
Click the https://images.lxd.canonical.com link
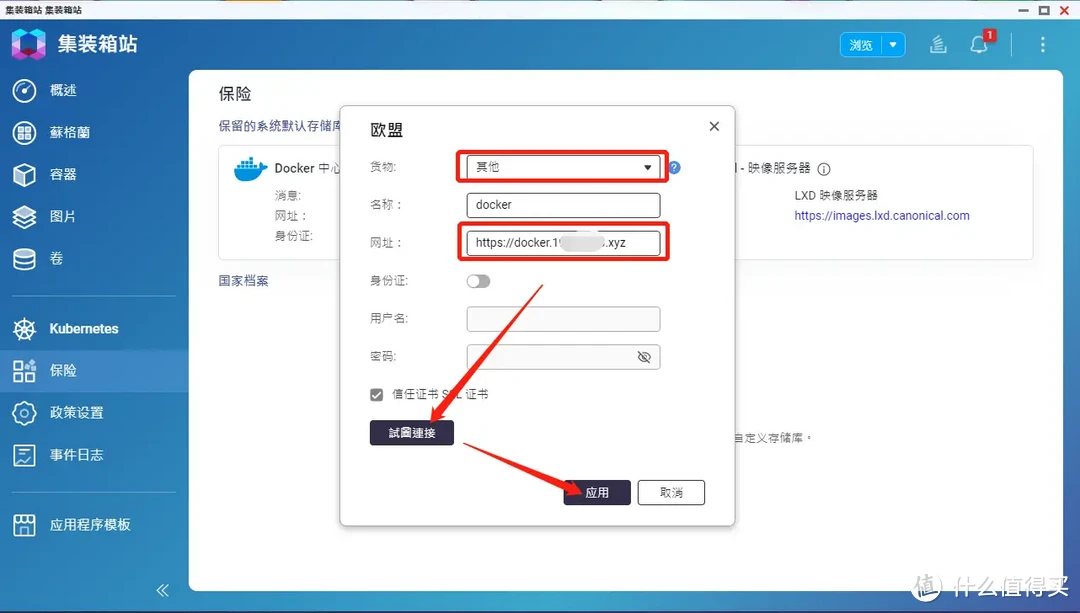[881, 215]
